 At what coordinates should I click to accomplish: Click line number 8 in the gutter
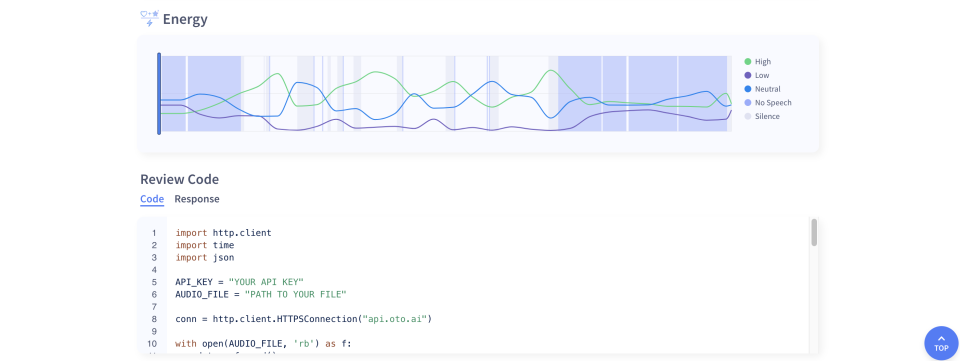154,319
